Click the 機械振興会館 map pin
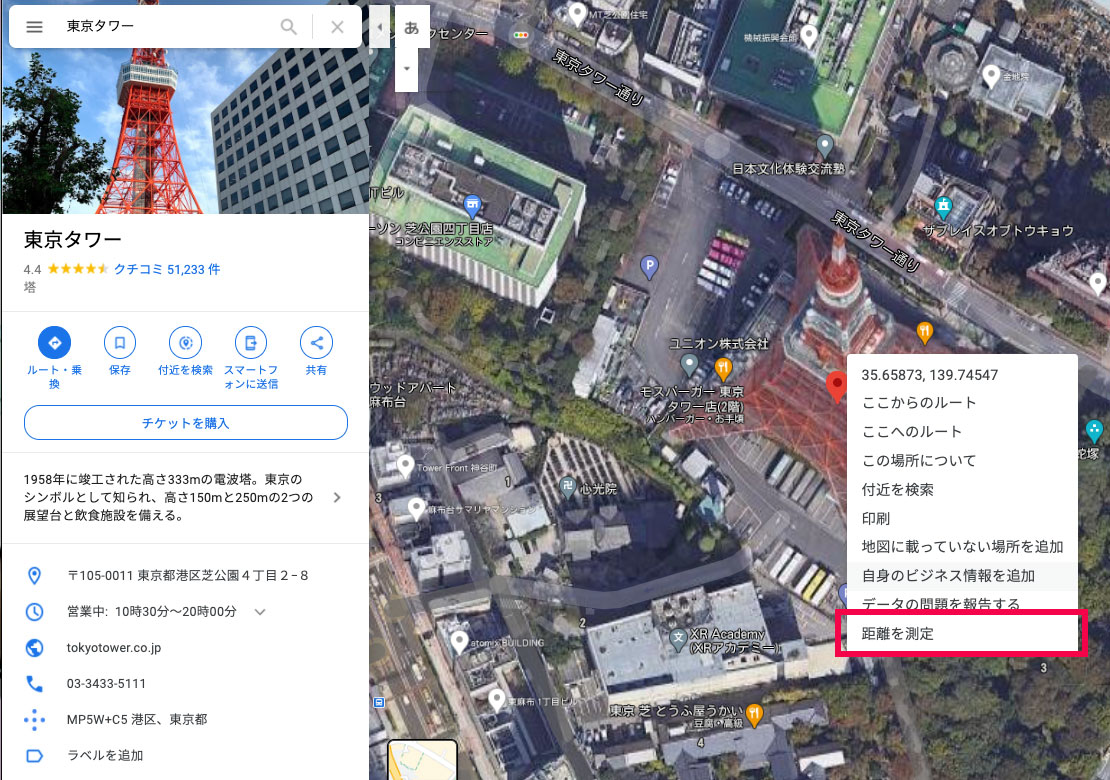This screenshot has width=1110, height=780. pyautogui.click(x=809, y=35)
